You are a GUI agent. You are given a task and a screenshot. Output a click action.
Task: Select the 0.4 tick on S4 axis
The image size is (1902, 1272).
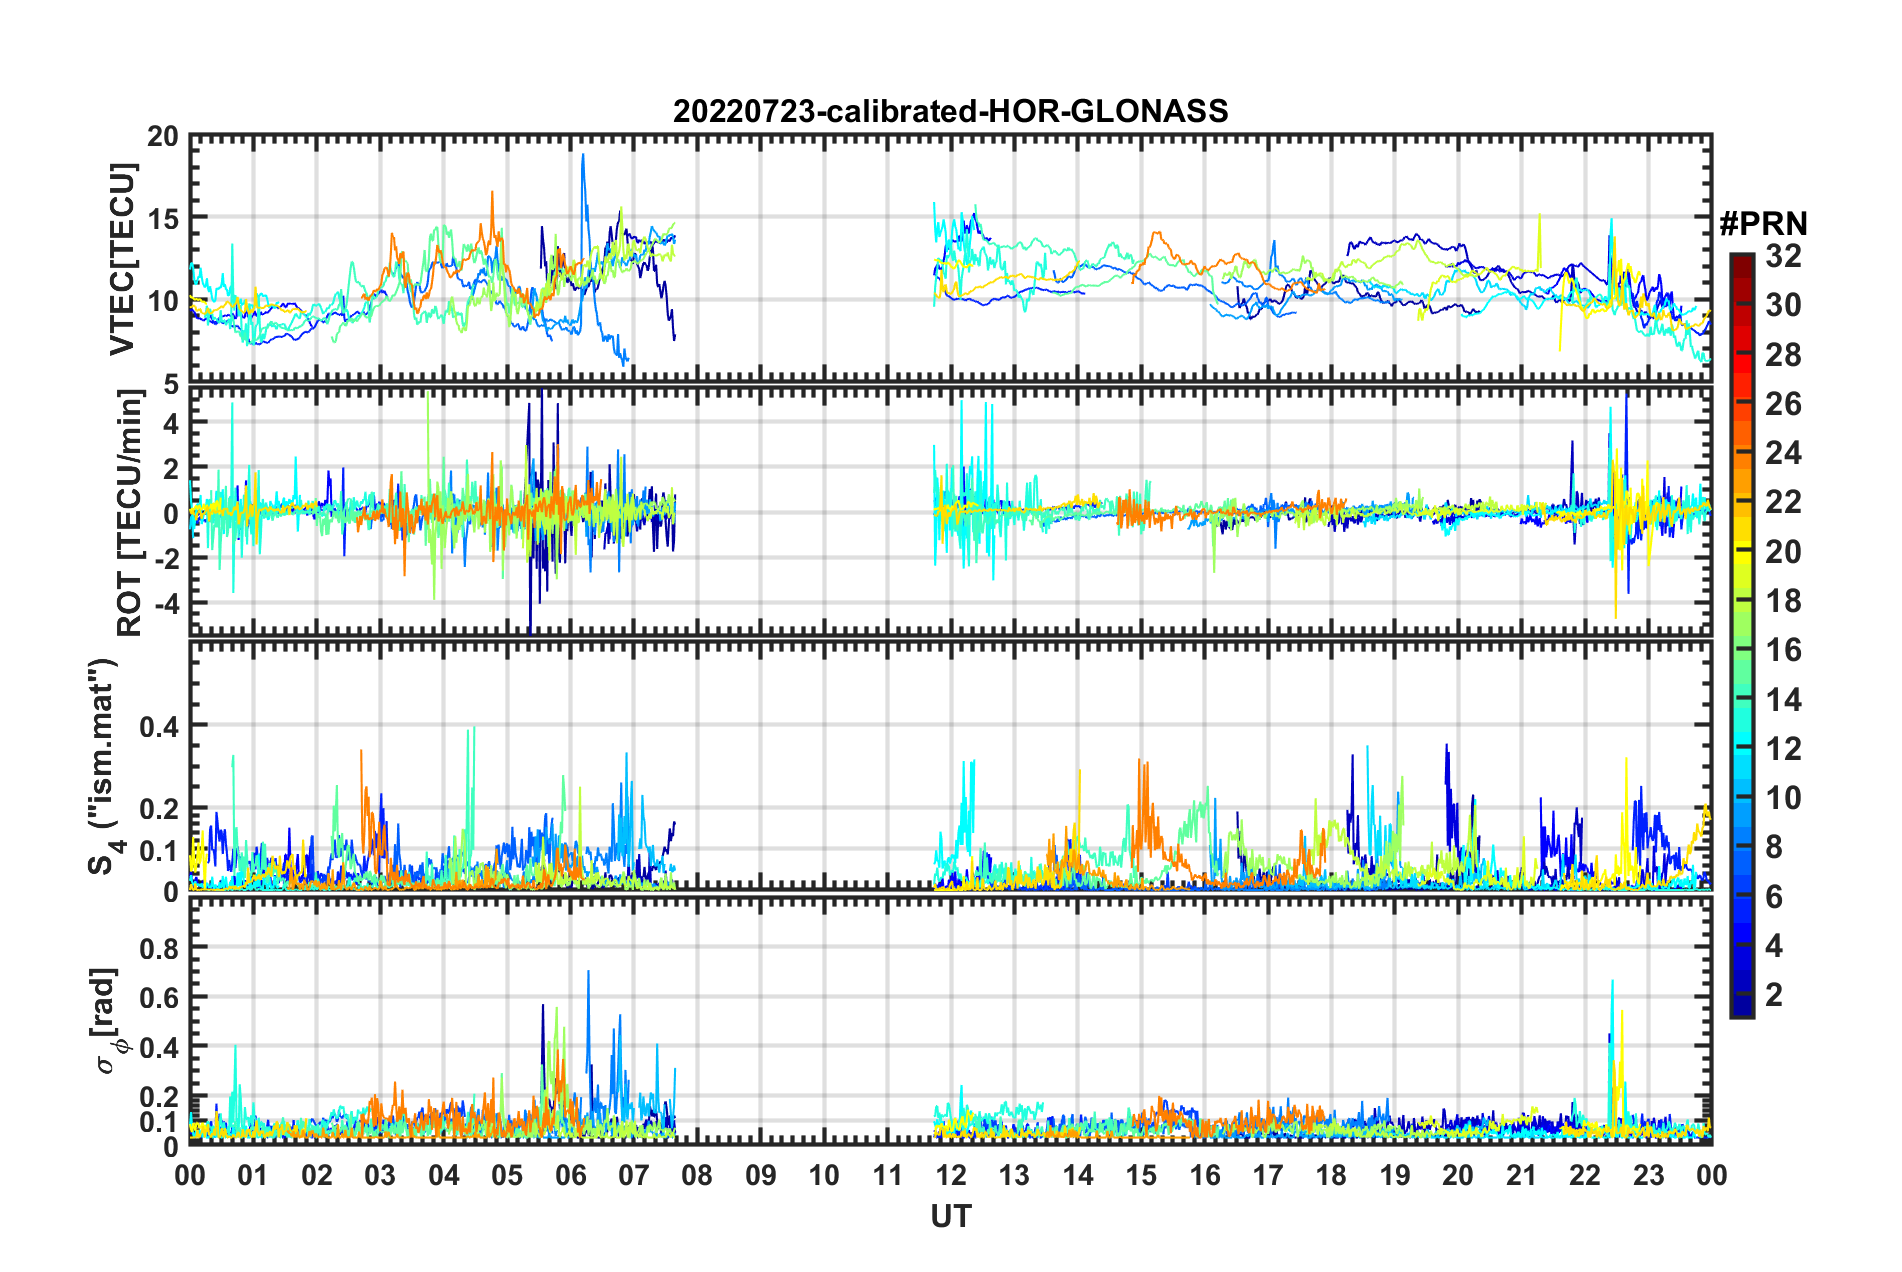(160, 726)
